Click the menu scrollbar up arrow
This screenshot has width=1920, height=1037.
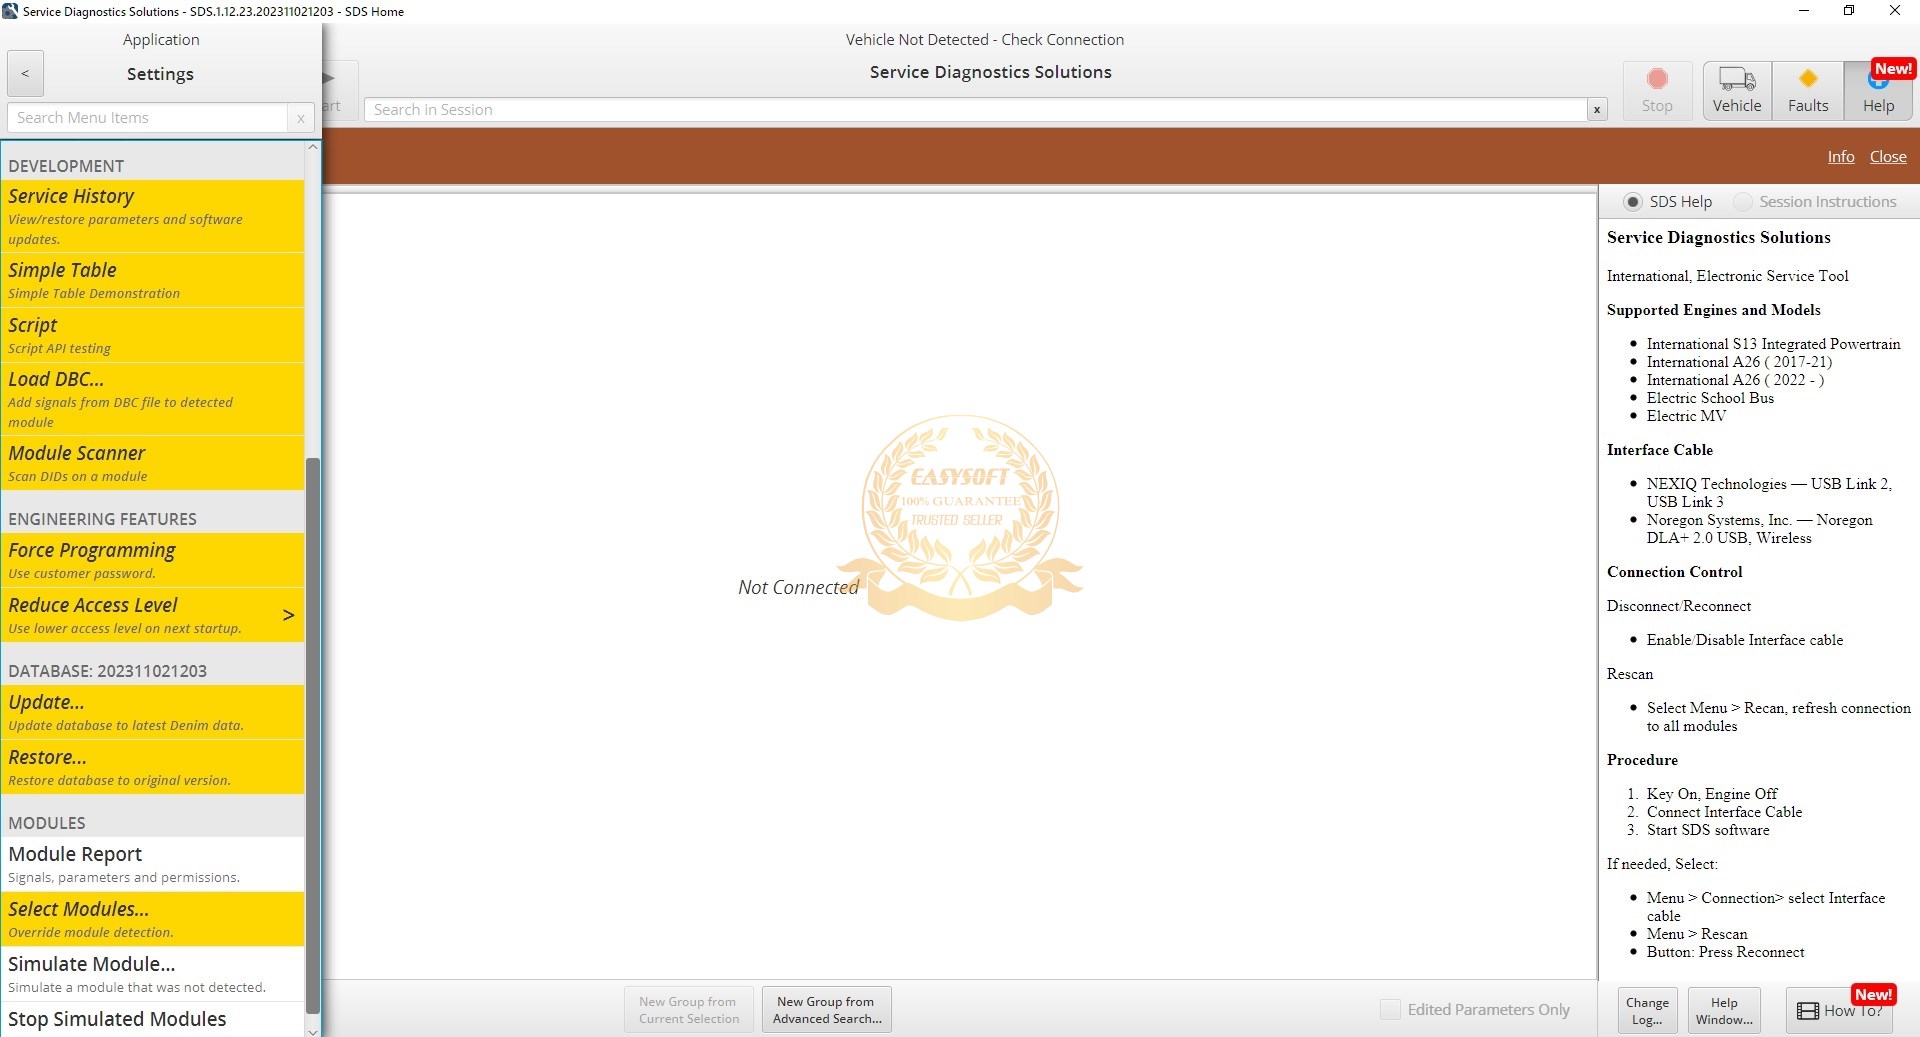click(313, 147)
